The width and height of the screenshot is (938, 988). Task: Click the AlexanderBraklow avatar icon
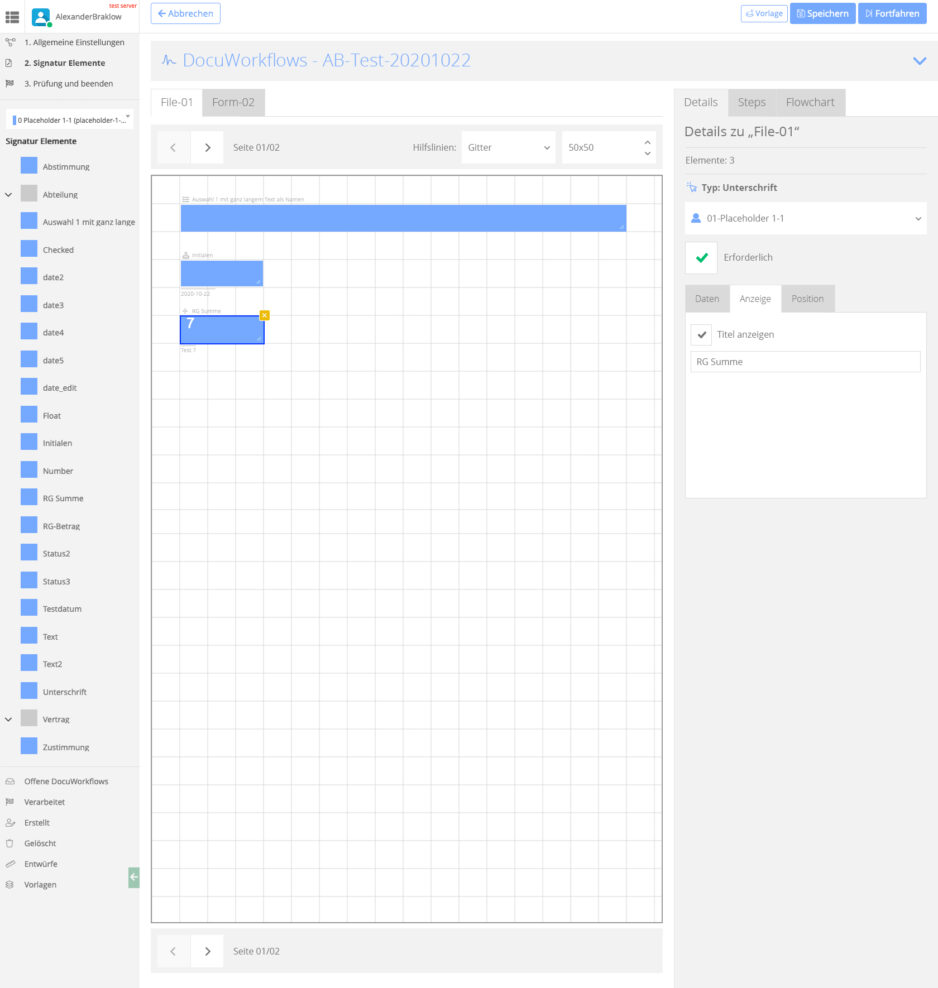pos(39,14)
